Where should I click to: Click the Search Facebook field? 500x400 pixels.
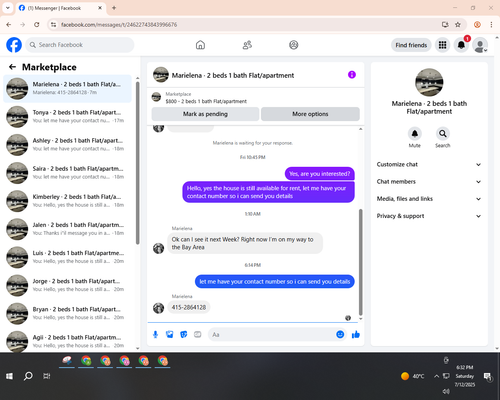[x=80, y=45]
